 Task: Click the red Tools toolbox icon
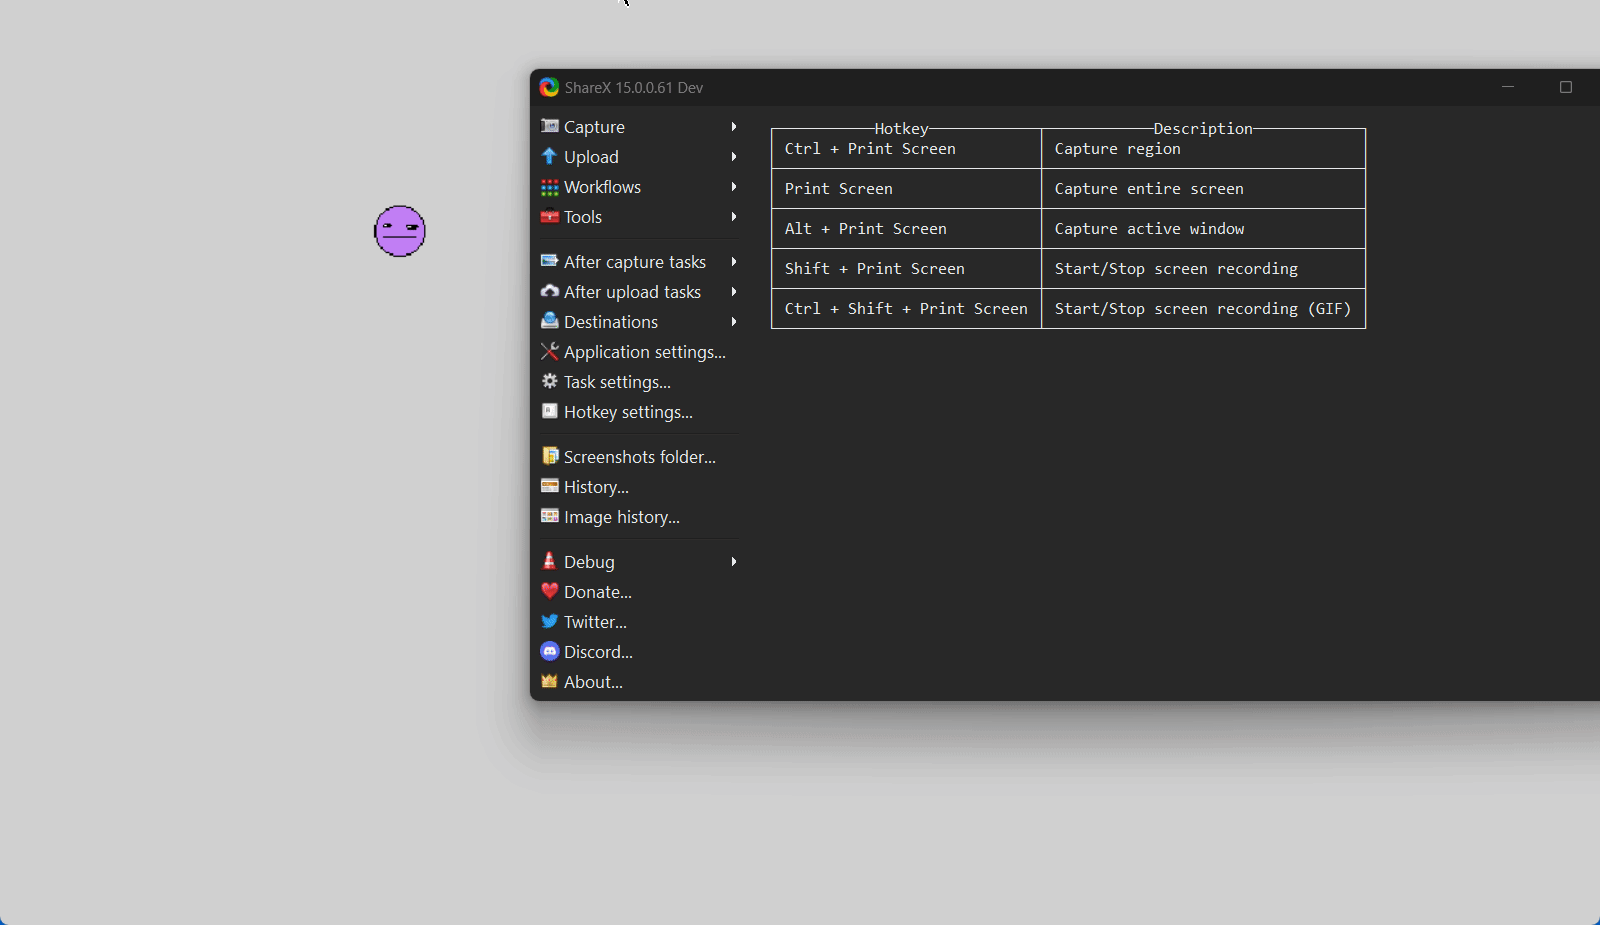[549, 217]
